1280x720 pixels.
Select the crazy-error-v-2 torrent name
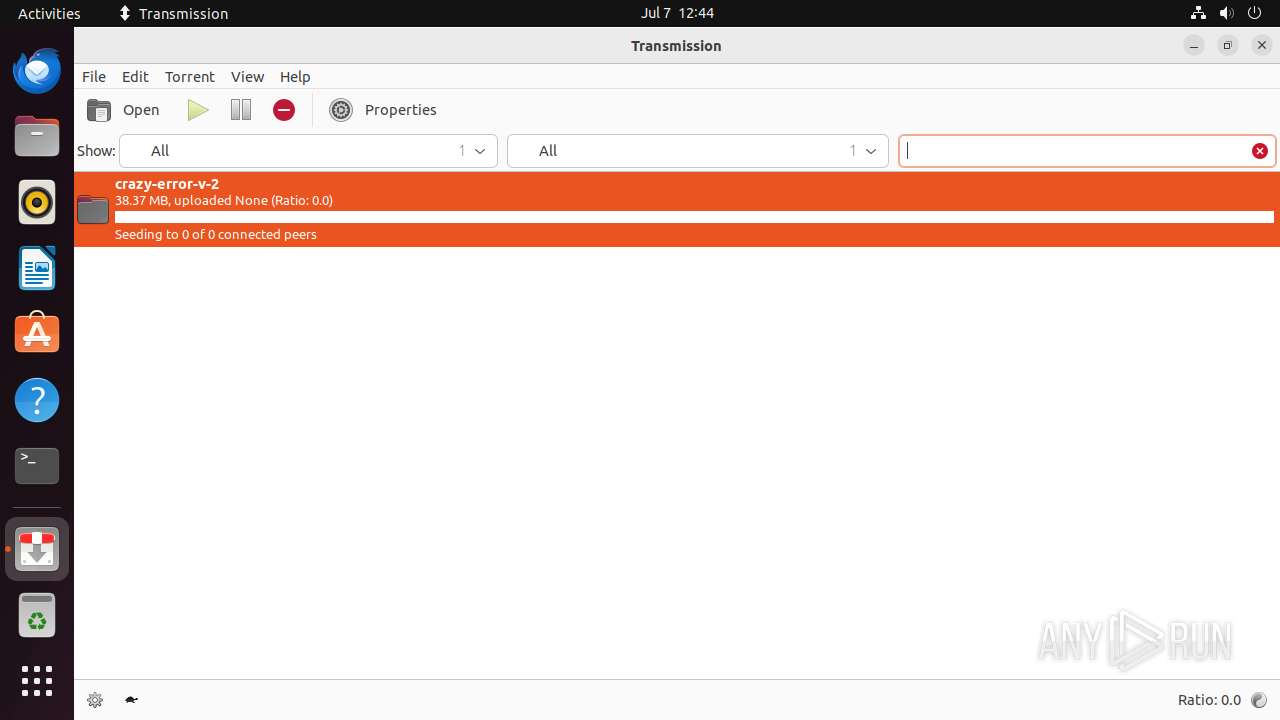[167, 184]
